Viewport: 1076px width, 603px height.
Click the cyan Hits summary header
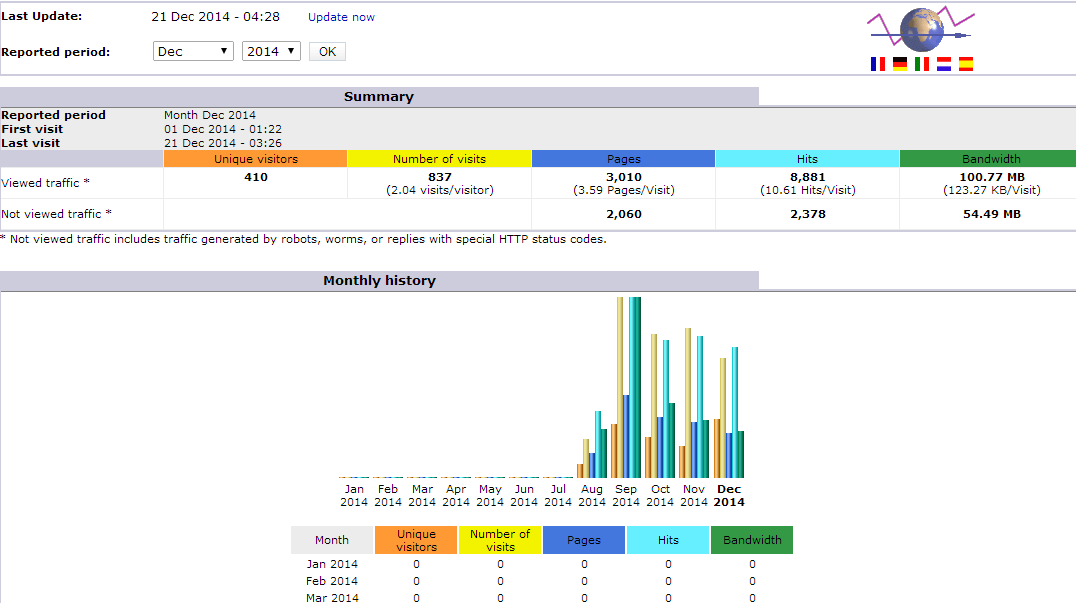point(807,159)
